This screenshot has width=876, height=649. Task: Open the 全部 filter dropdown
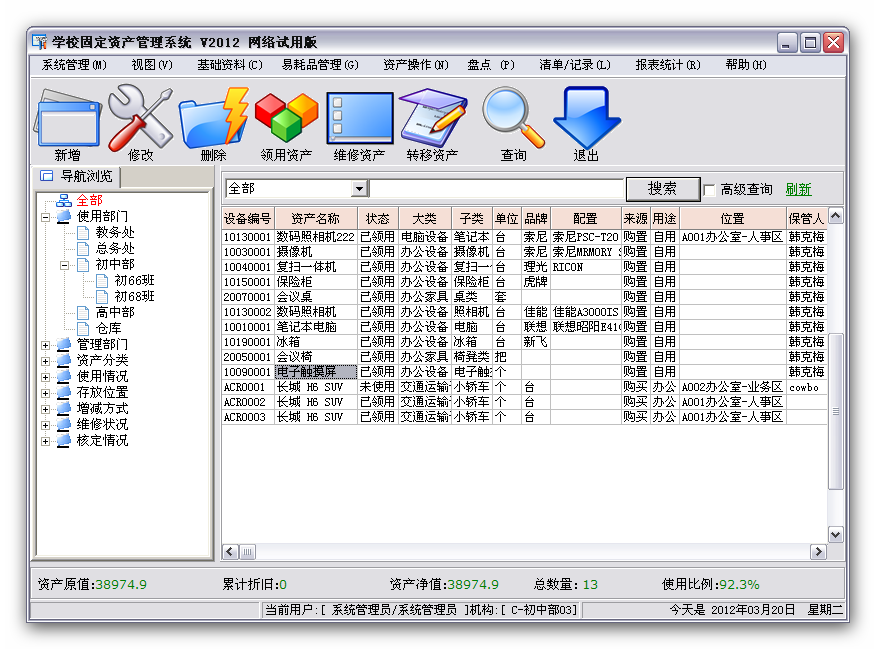[358, 189]
